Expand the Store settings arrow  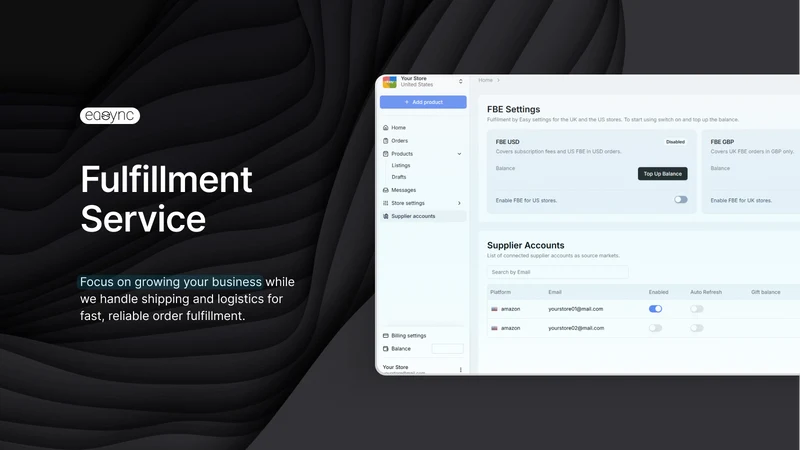[x=459, y=203]
